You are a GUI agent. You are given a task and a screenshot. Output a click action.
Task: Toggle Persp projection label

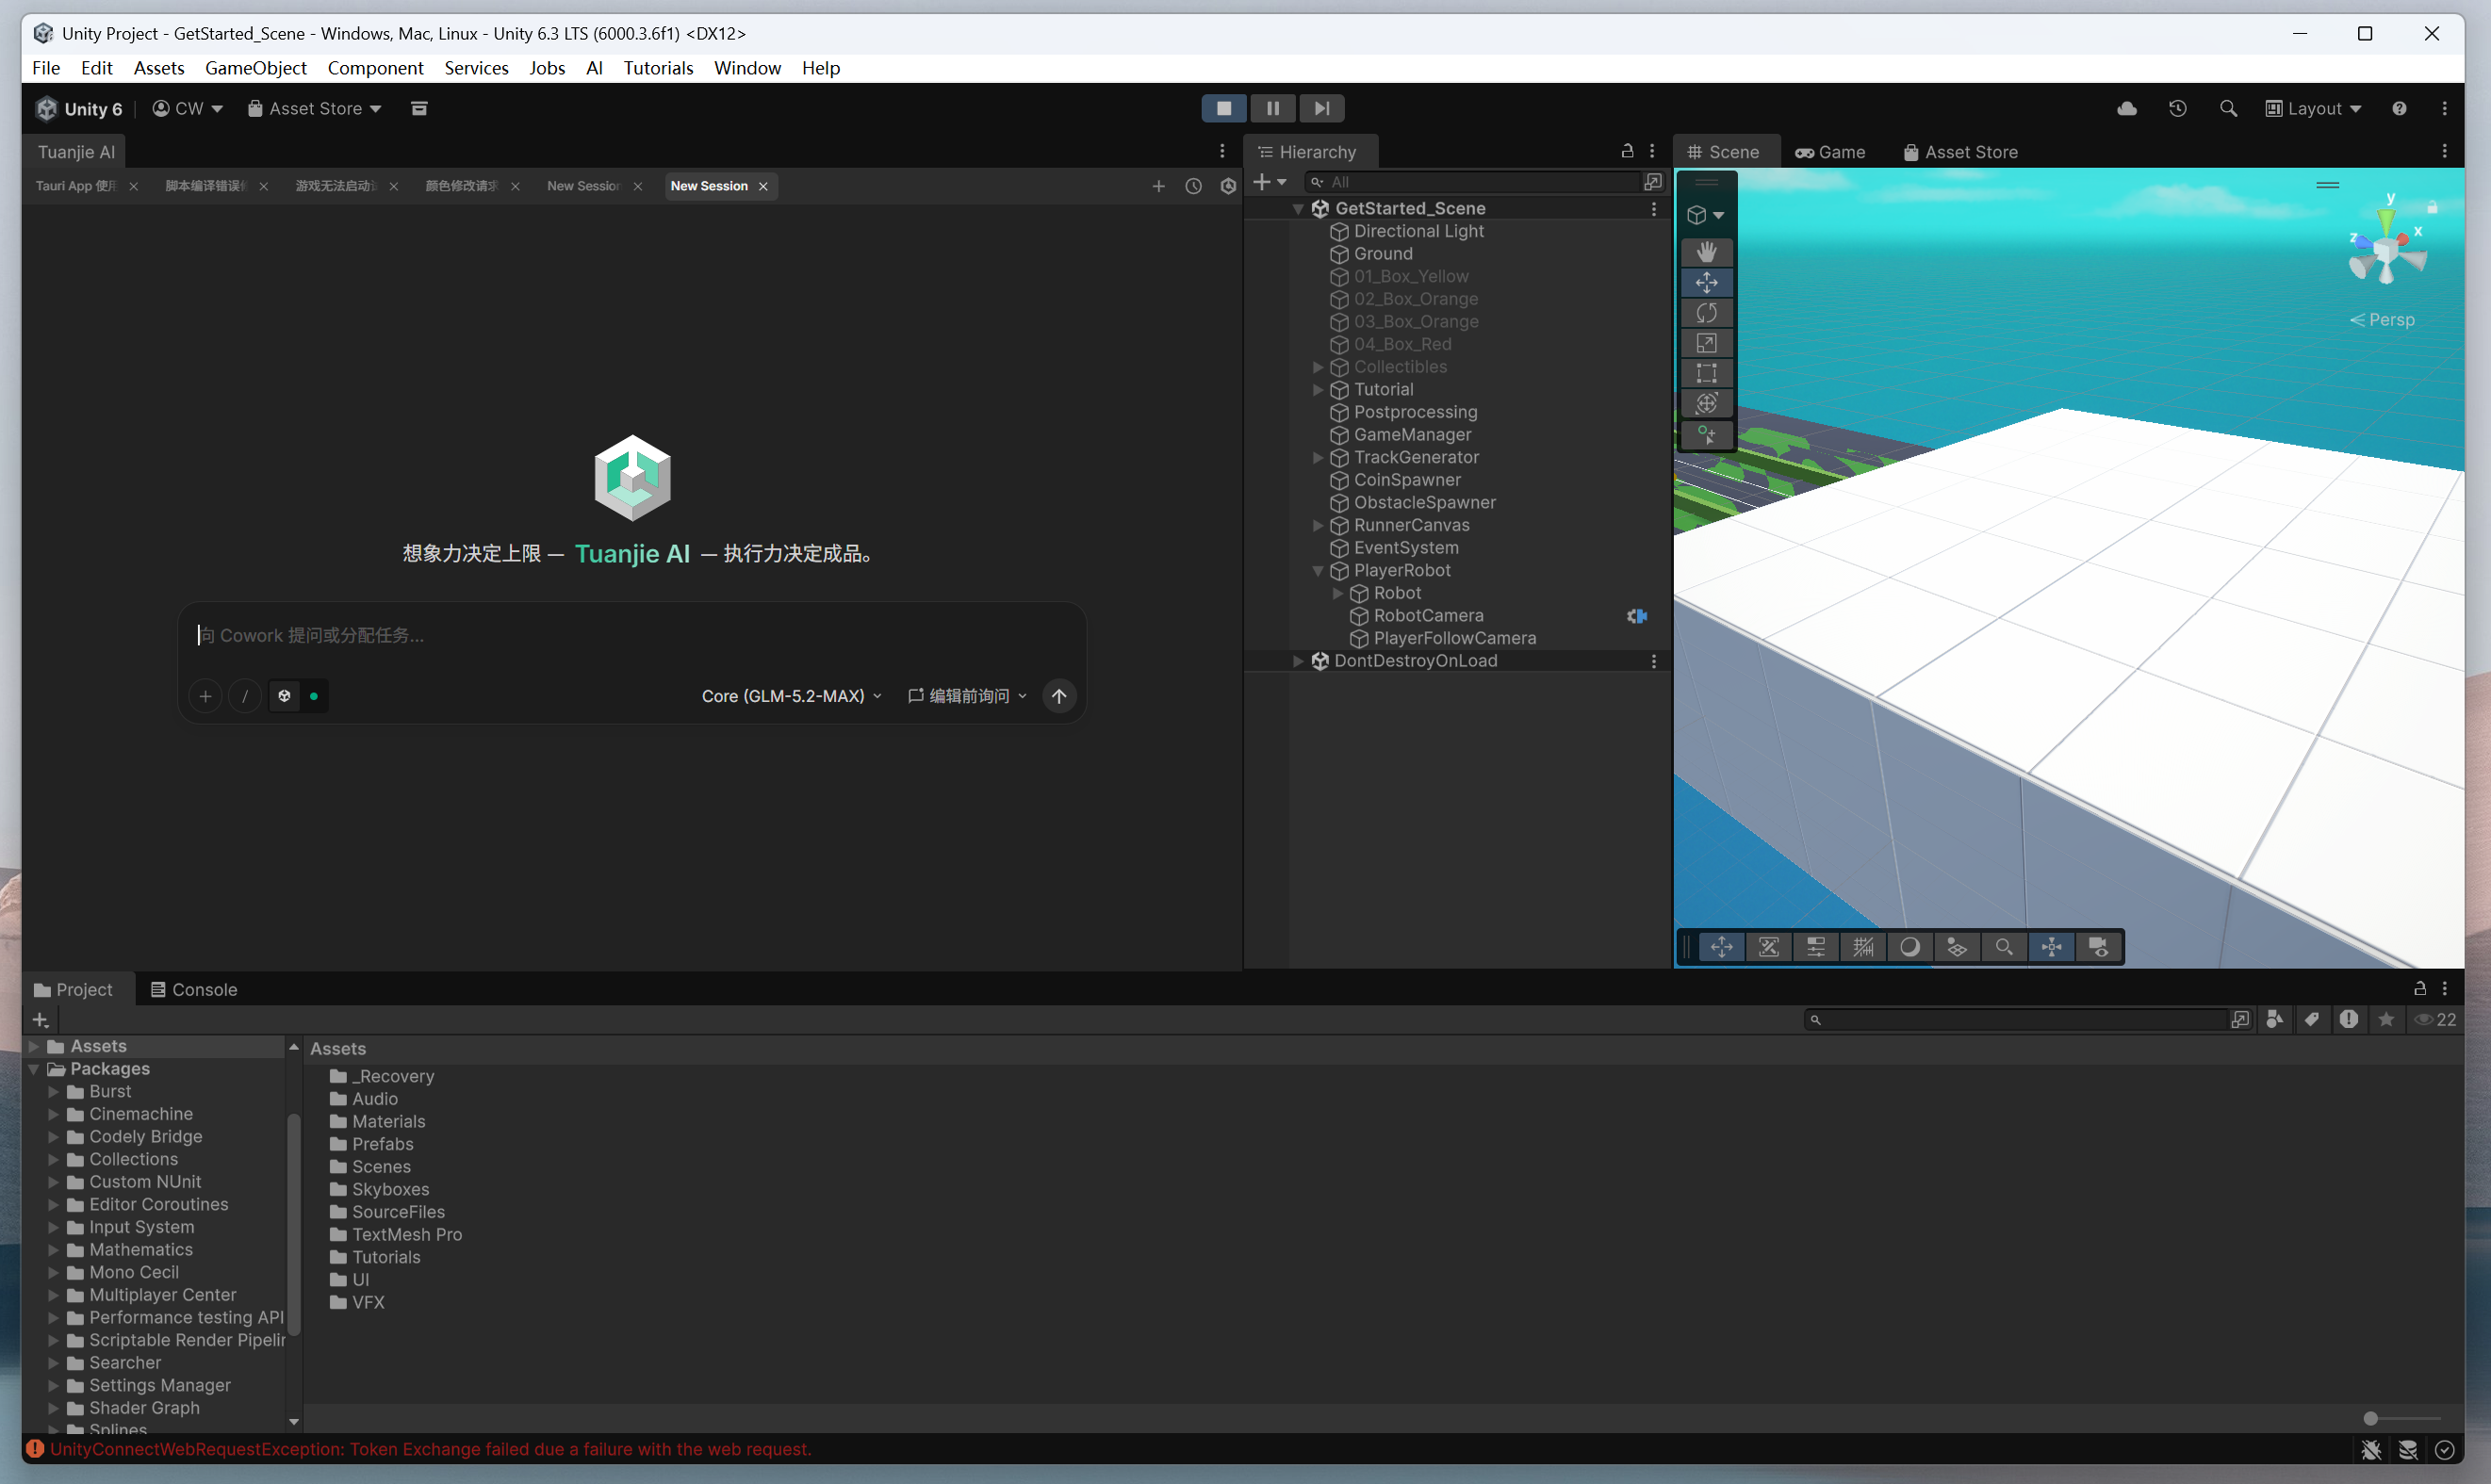[x=2381, y=320]
